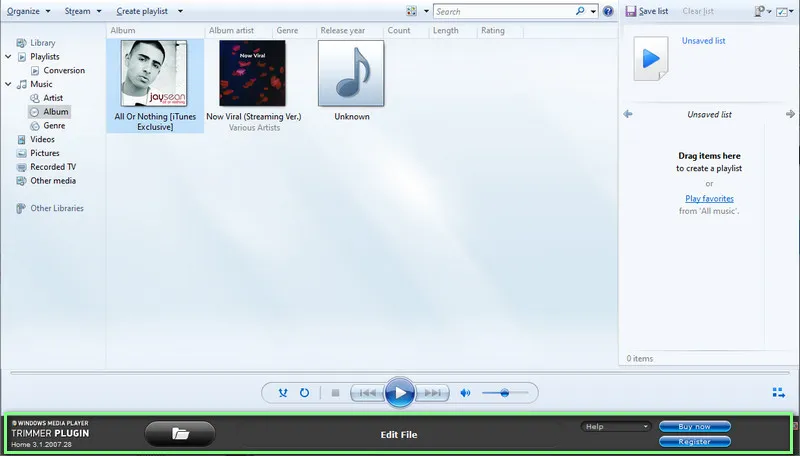Toggle shuffle mode in playback controls
The image size is (800, 456).
tap(283, 393)
